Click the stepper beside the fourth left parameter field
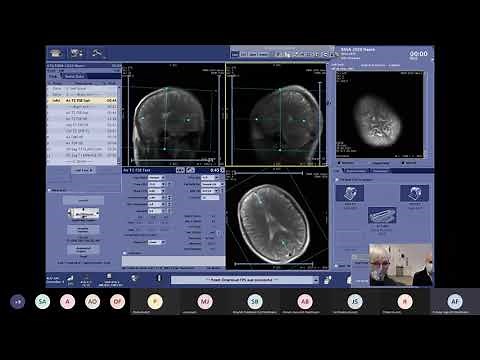Screen dimensions: 480x360 point(170,198)
